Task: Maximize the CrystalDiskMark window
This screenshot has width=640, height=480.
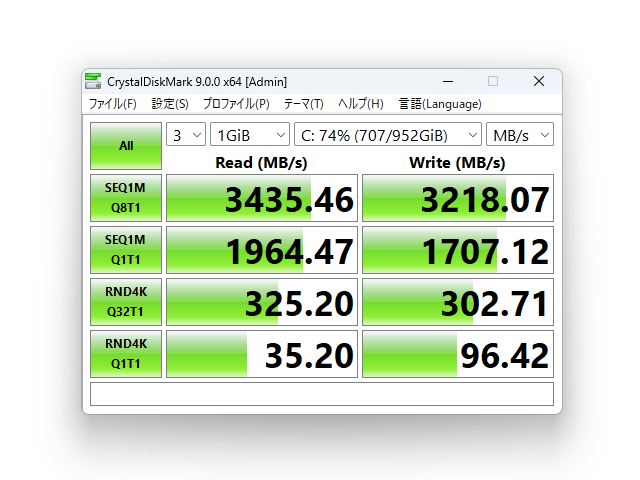Action: click(493, 81)
